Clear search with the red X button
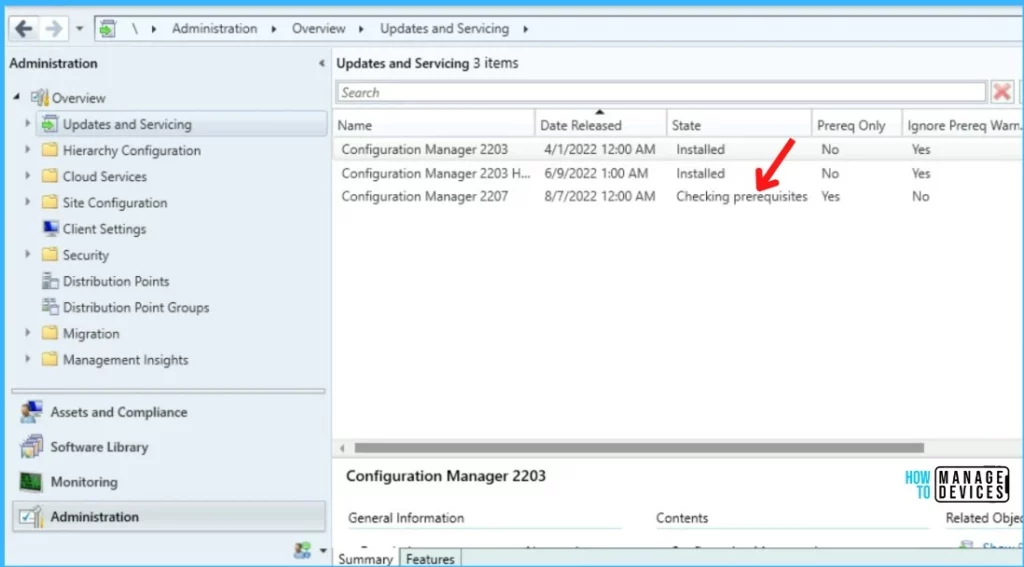 point(1002,92)
